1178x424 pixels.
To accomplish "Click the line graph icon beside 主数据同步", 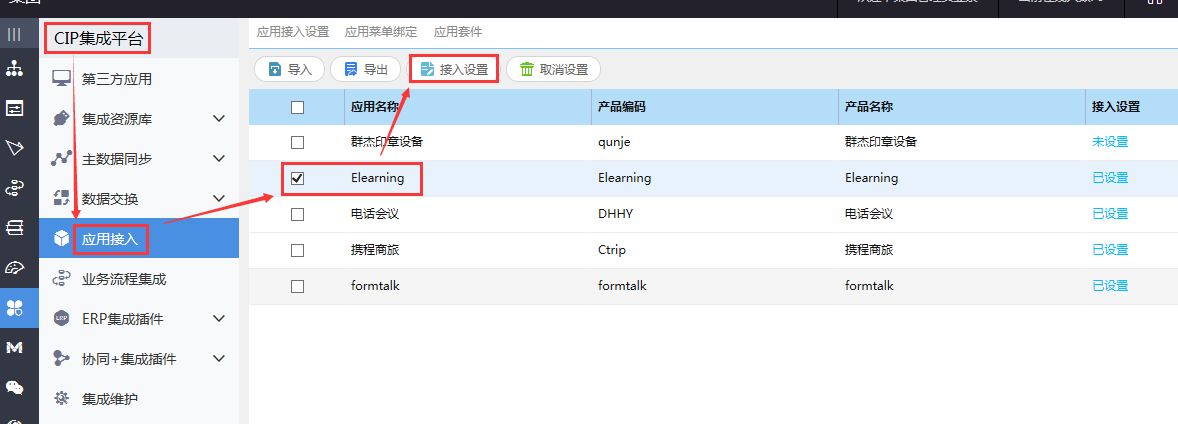I will tap(62, 159).
